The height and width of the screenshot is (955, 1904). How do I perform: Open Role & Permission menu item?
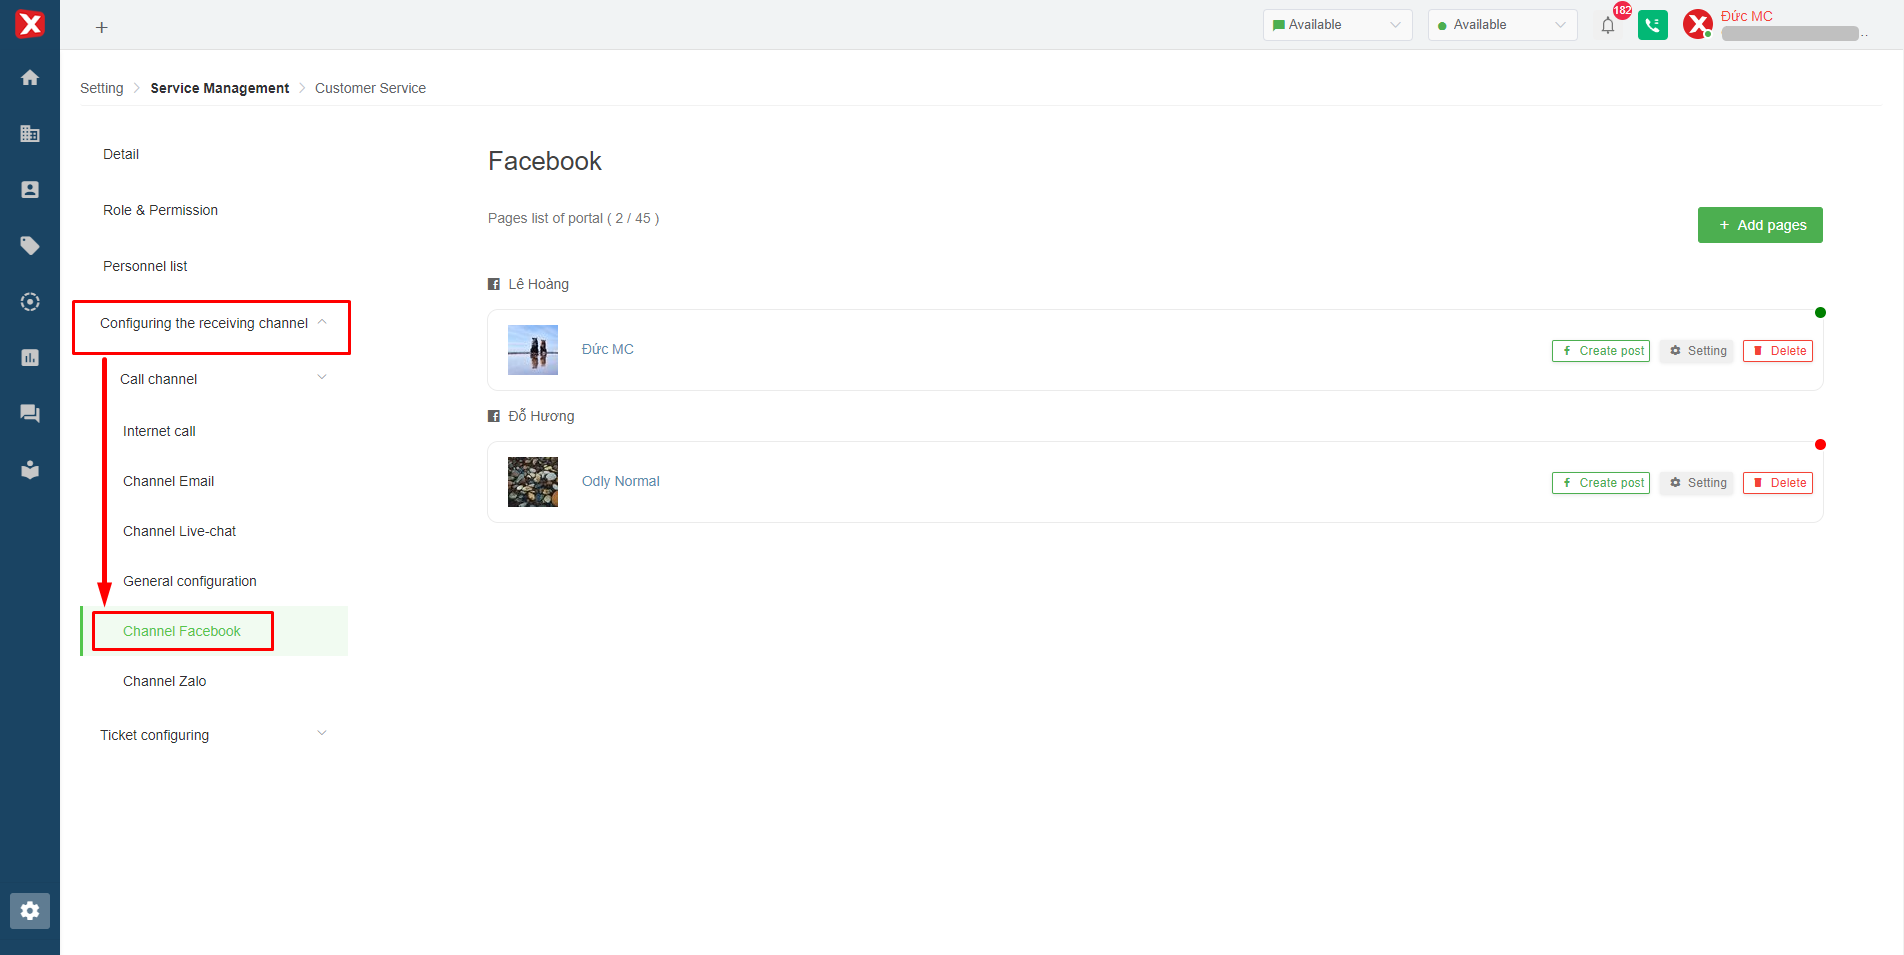pyautogui.click(x=160, y=210)
